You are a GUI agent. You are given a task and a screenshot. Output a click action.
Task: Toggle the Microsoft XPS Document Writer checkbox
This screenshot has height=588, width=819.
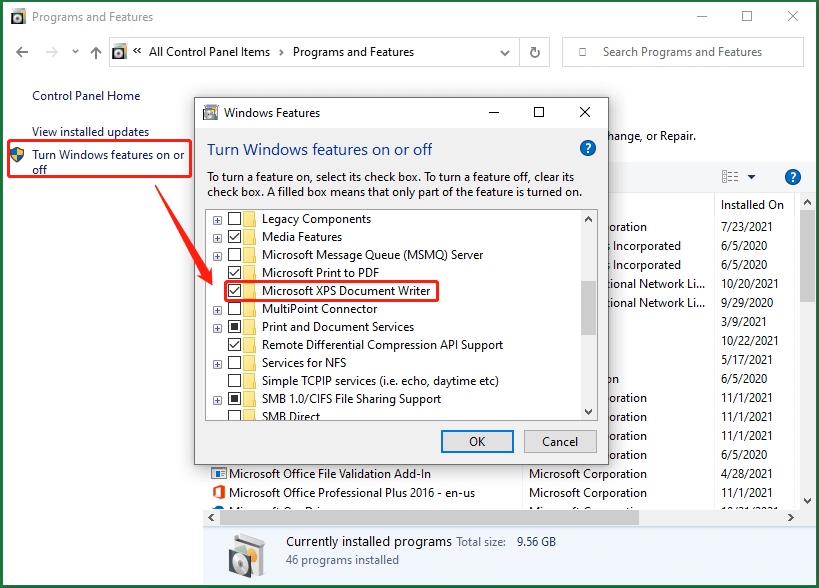[x=235, y=291]
